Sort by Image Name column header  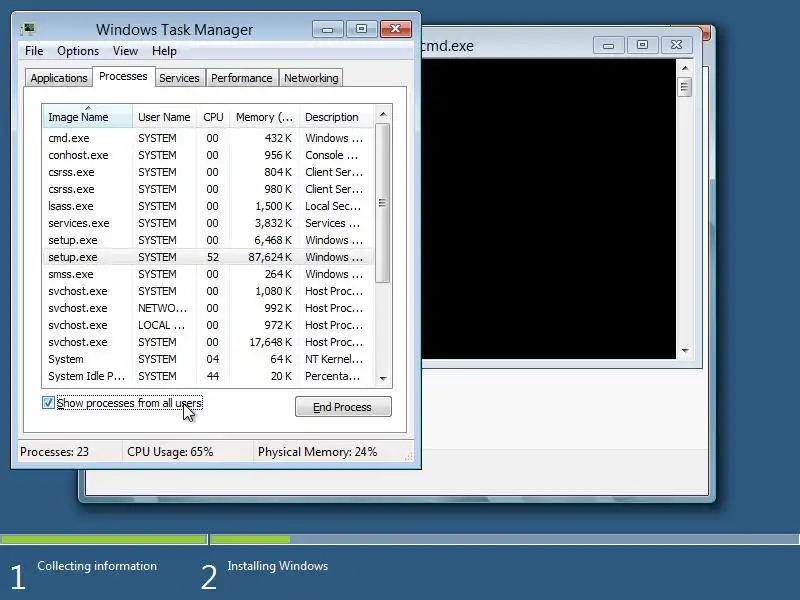pyautogui.click(x=87, y=117)
